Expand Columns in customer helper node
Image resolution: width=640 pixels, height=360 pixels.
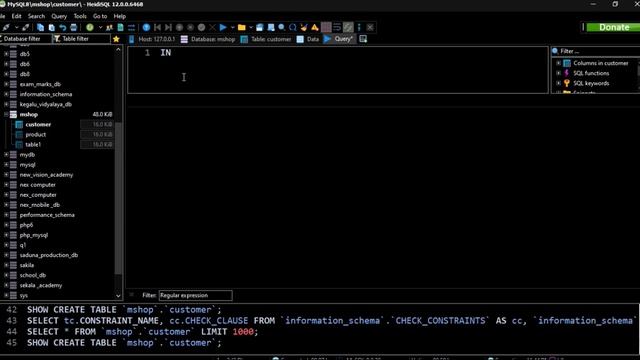[x=558, y=63]
